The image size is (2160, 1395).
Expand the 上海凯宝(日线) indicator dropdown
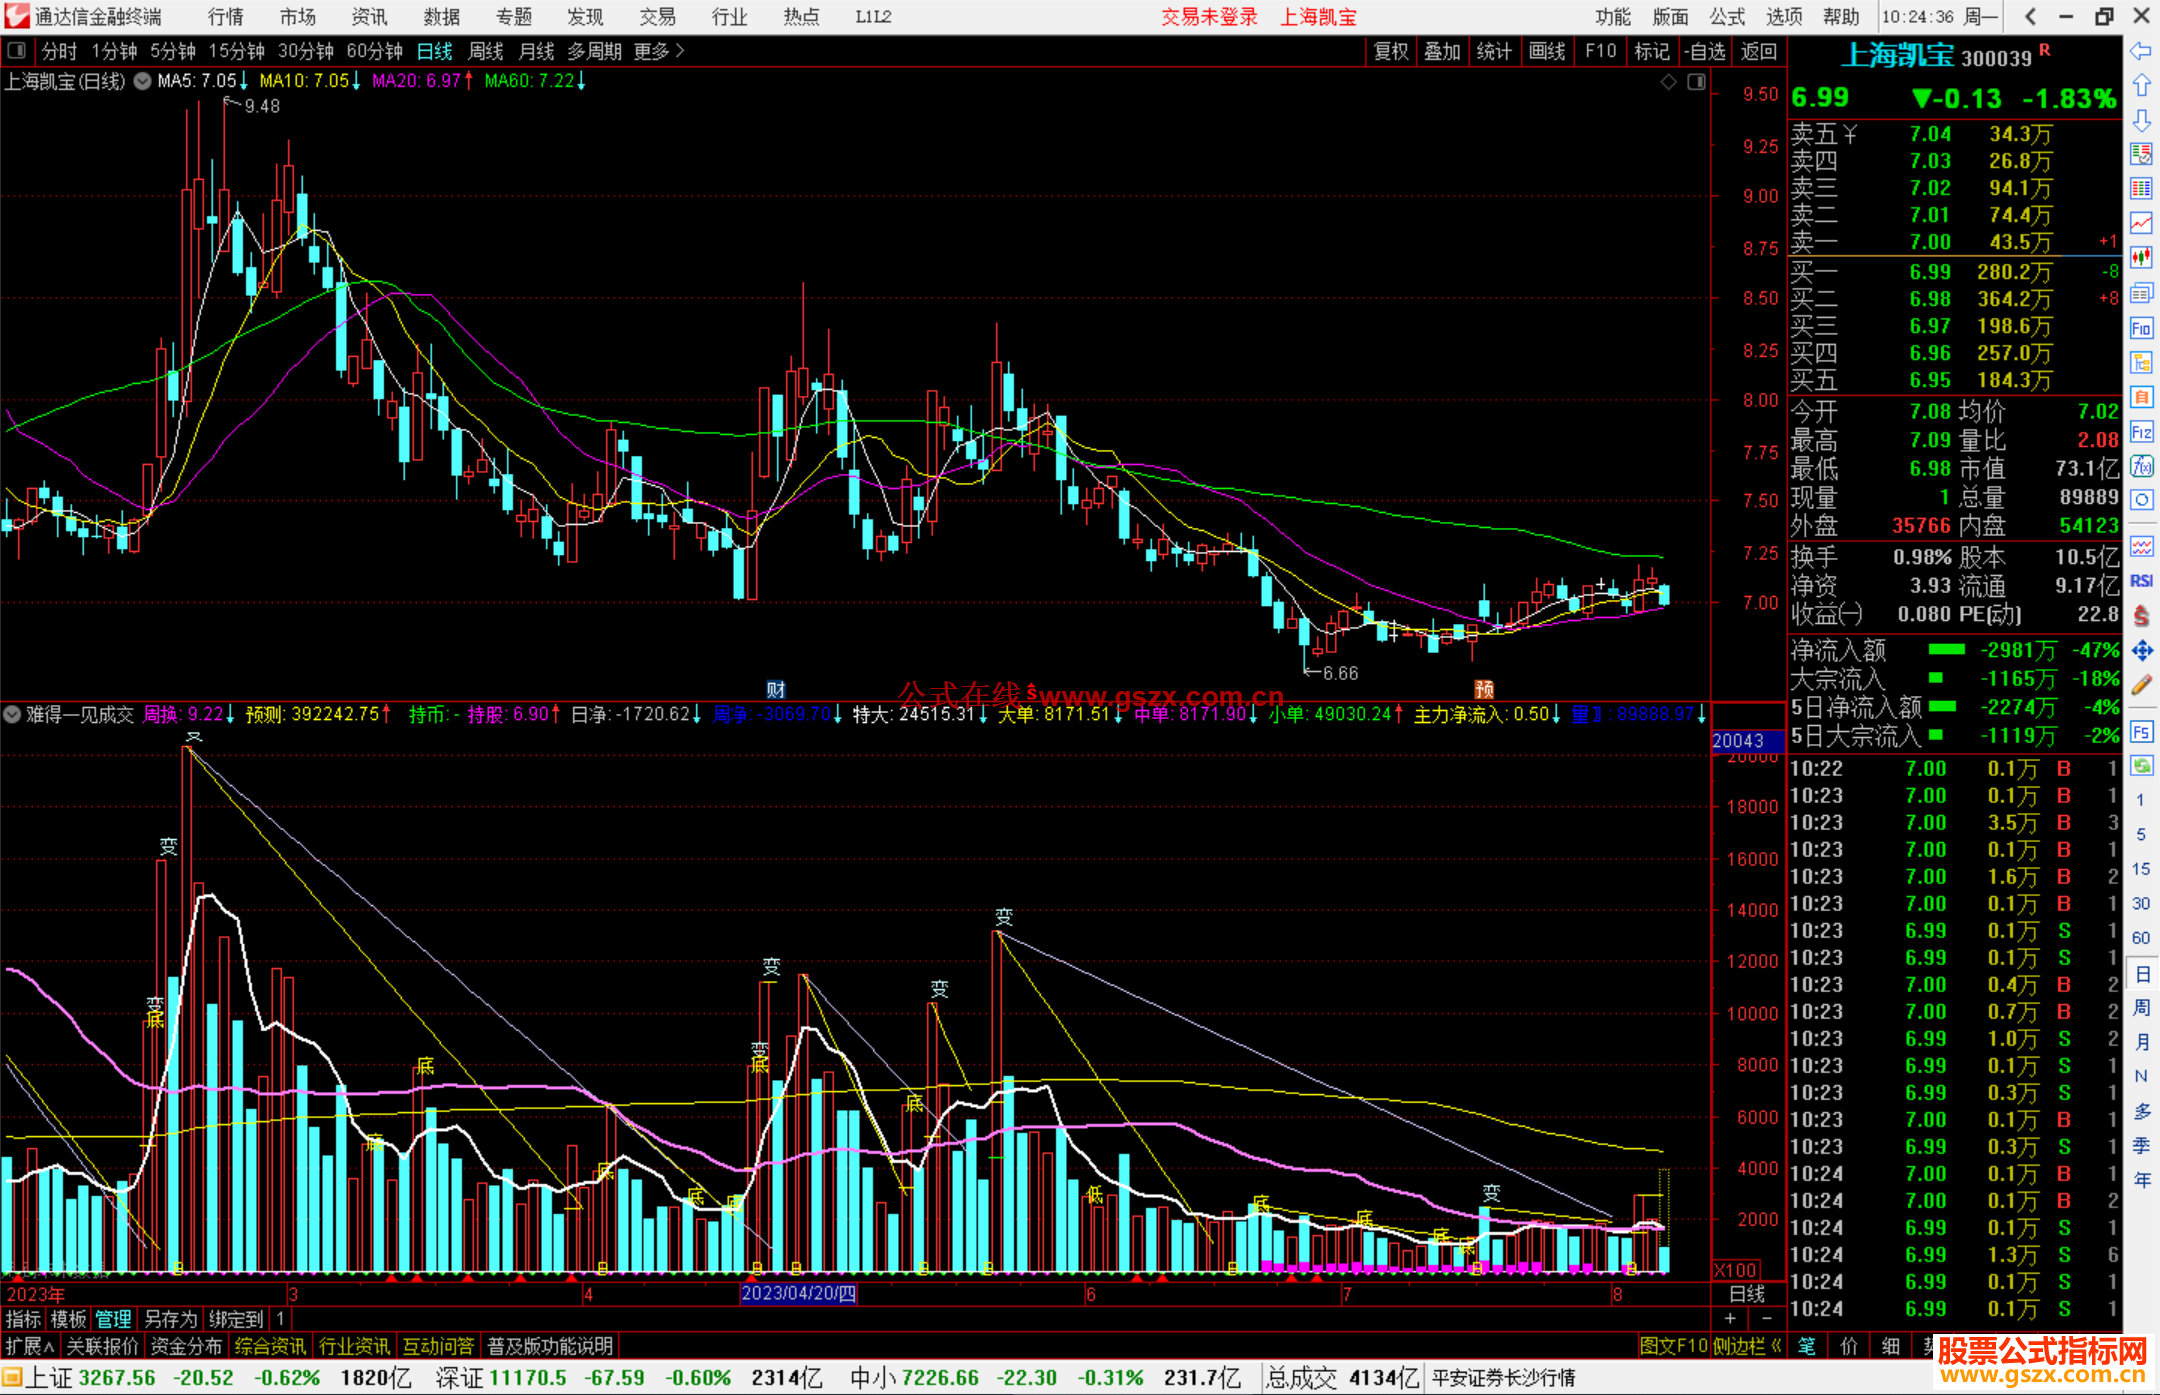coord(142,82)
